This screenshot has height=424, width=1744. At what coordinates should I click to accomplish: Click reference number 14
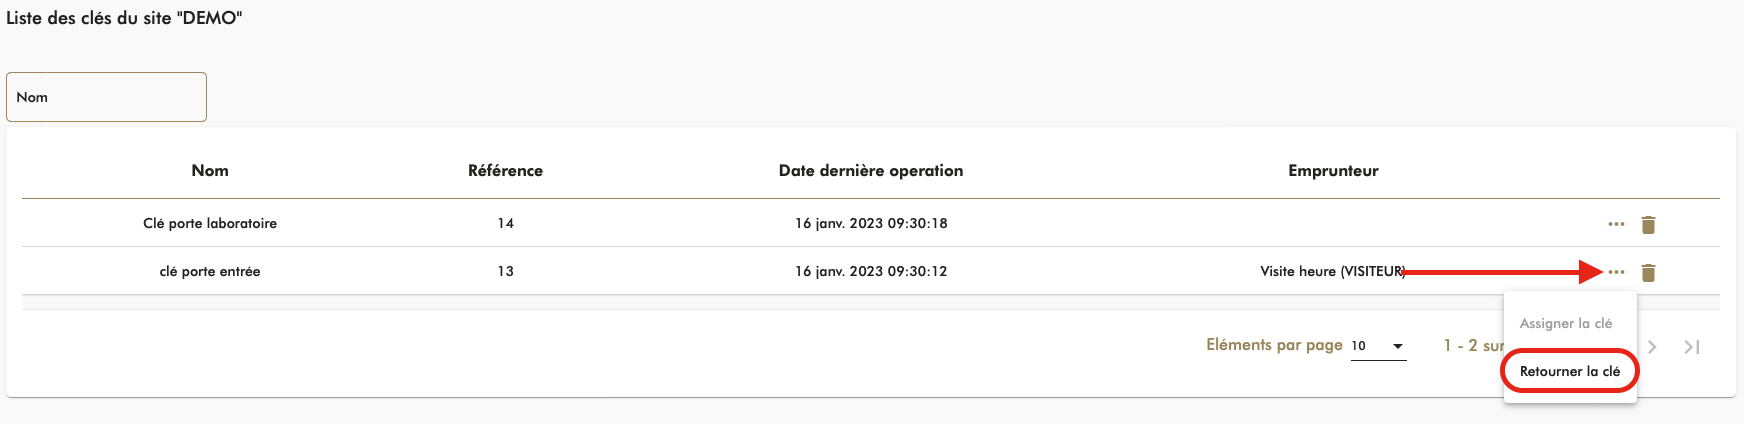coord(505,223)
